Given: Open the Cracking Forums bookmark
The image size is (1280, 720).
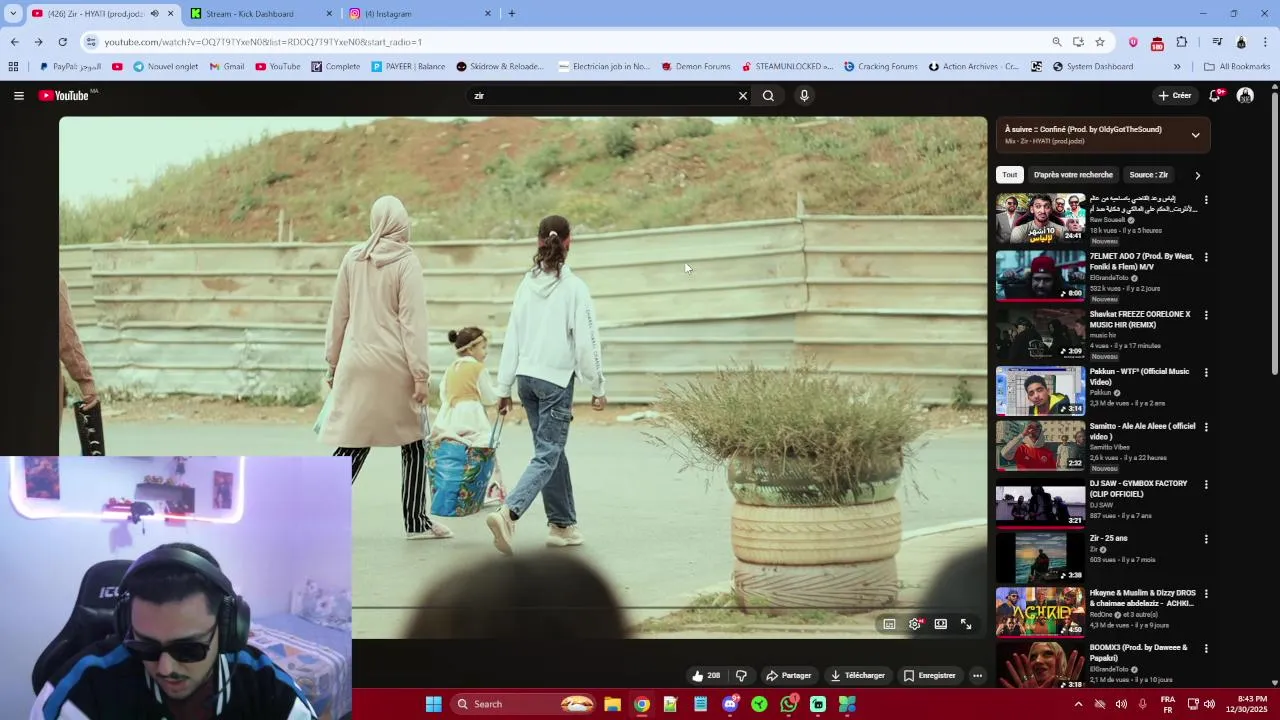Looking at the screenshot, I should point(880,67).
